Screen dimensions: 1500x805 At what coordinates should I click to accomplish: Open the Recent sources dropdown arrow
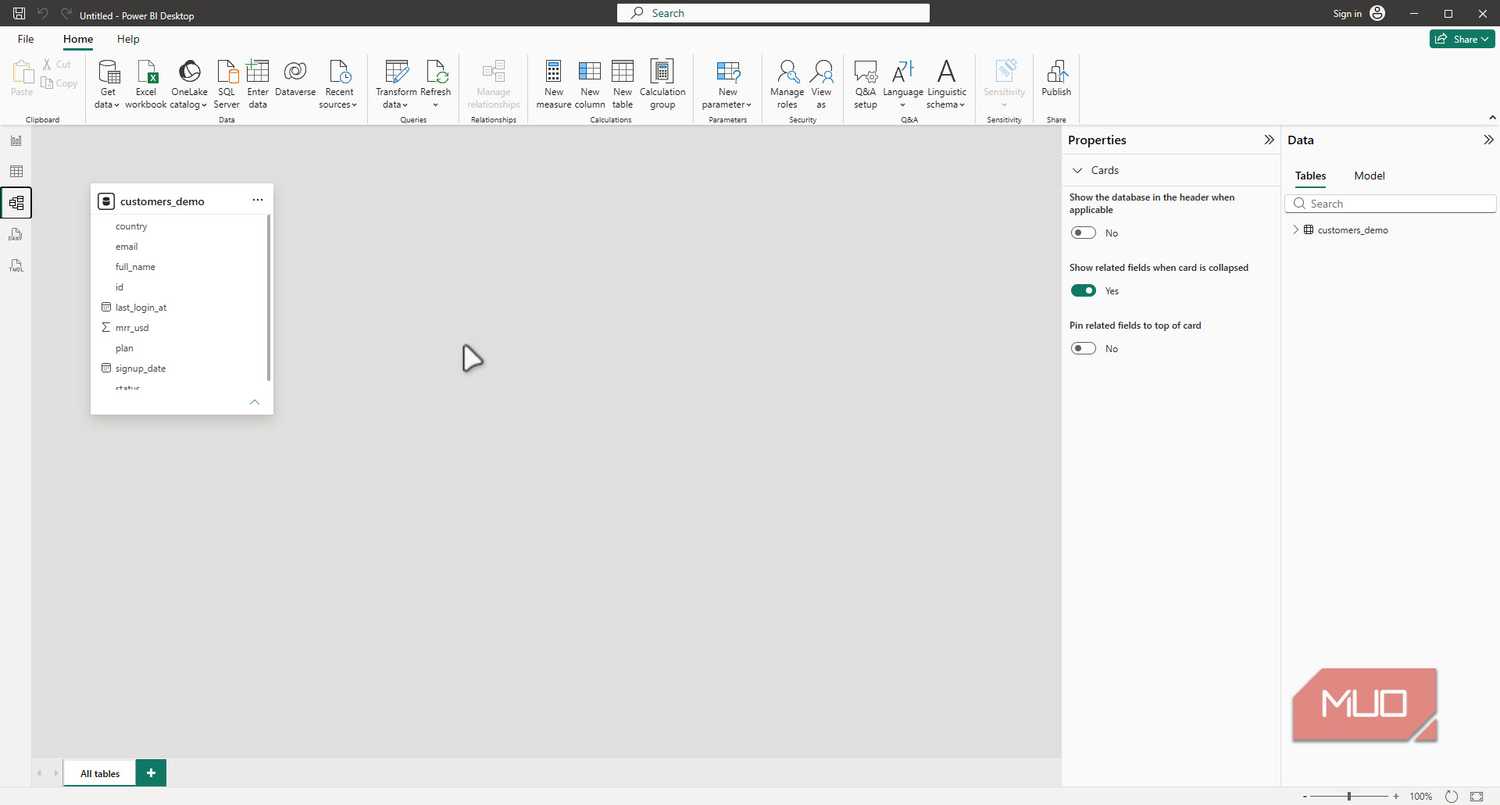354,105
